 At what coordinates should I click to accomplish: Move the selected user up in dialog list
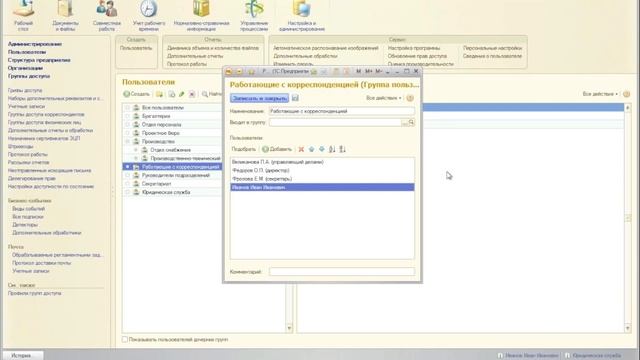311,149
